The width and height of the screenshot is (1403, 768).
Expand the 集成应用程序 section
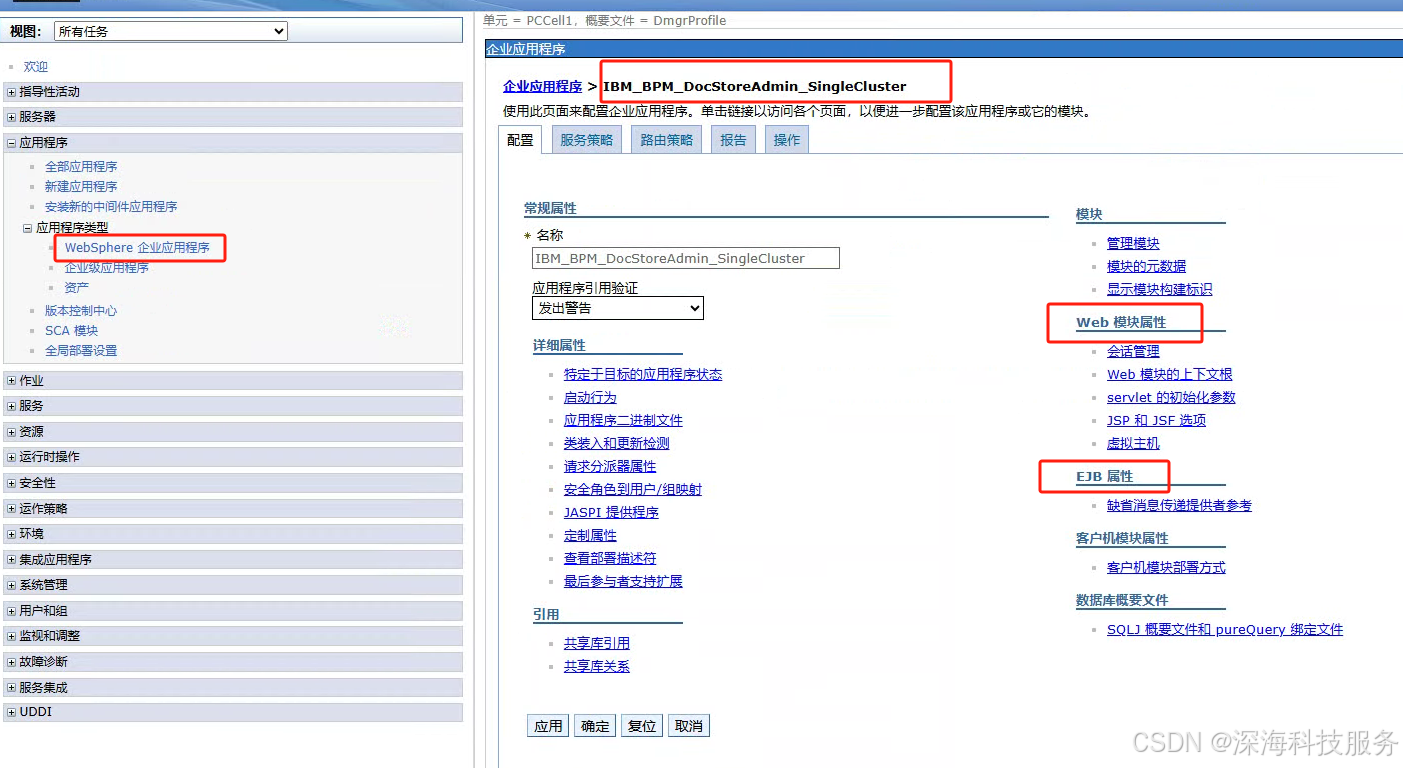pyautogui.click(x=12, y=560)
